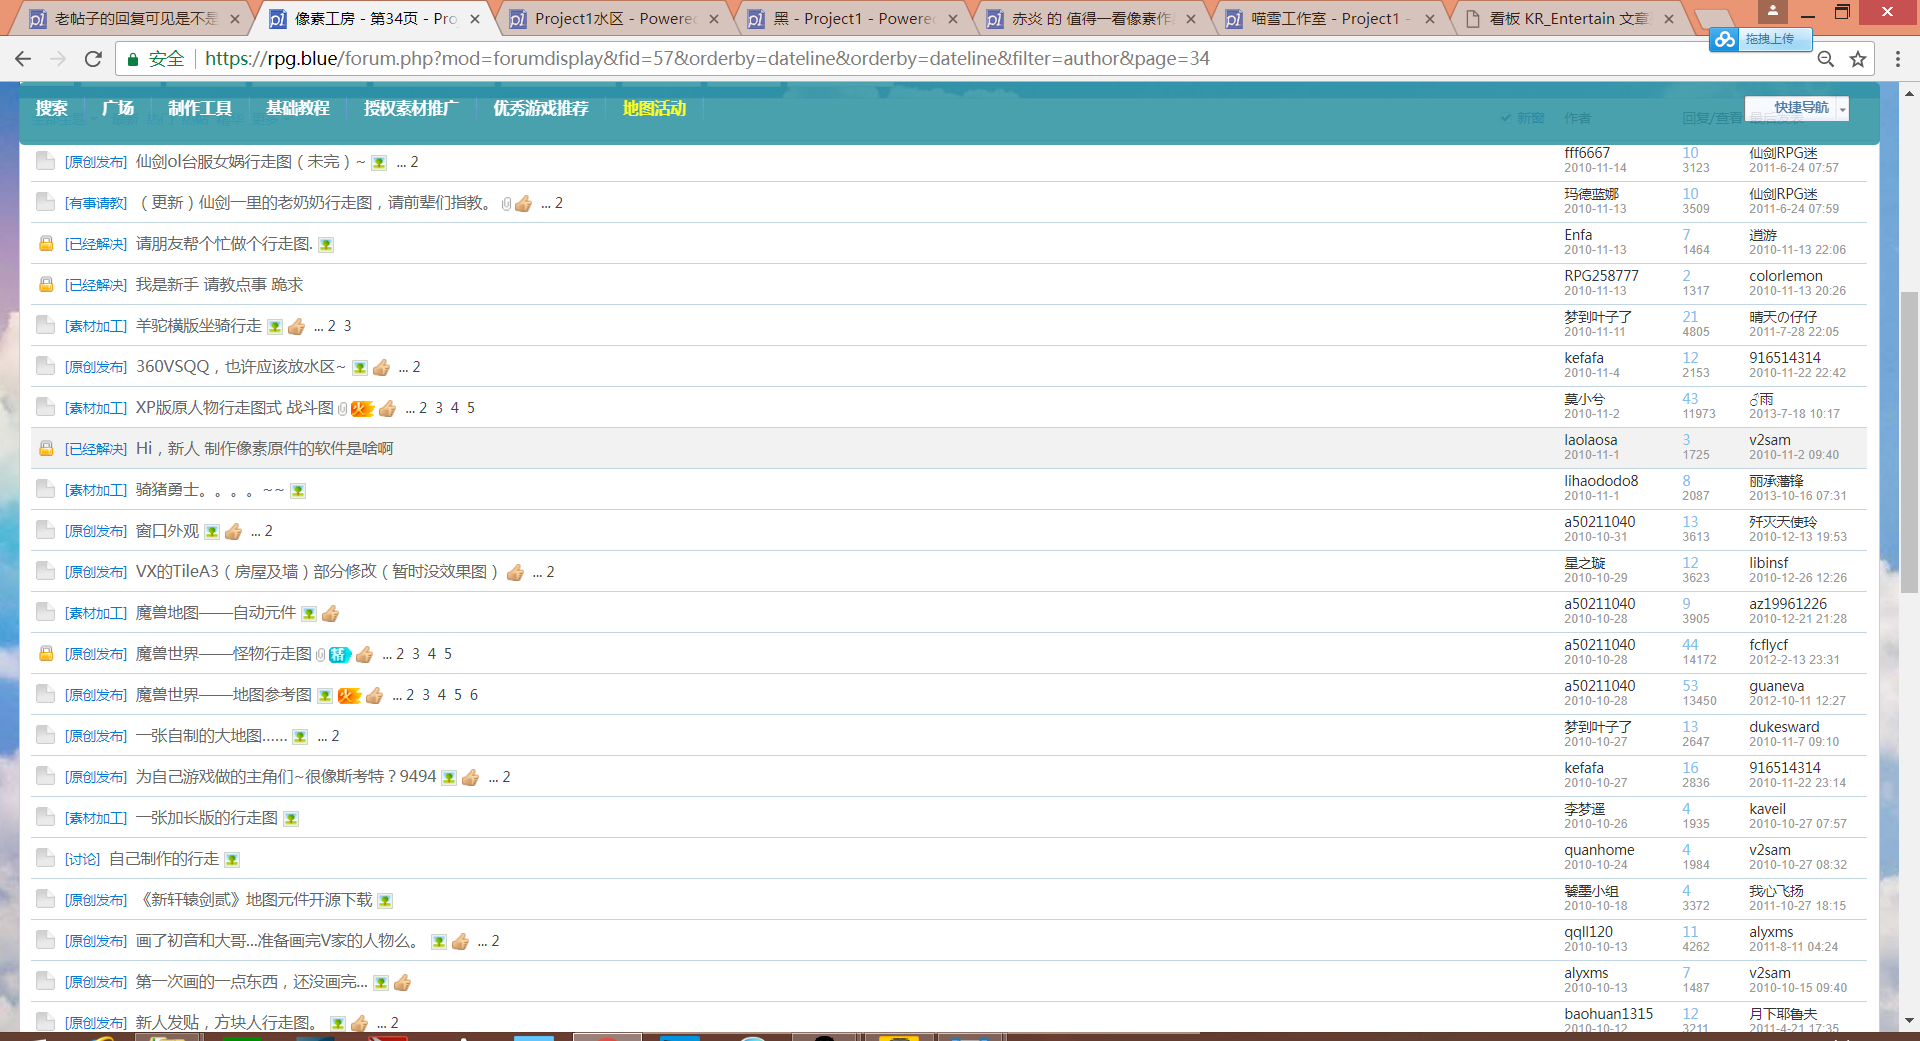Bookmark this page with the star icon
1920x1041 pixels.
pyautogui.click(x=1858, y=59)
